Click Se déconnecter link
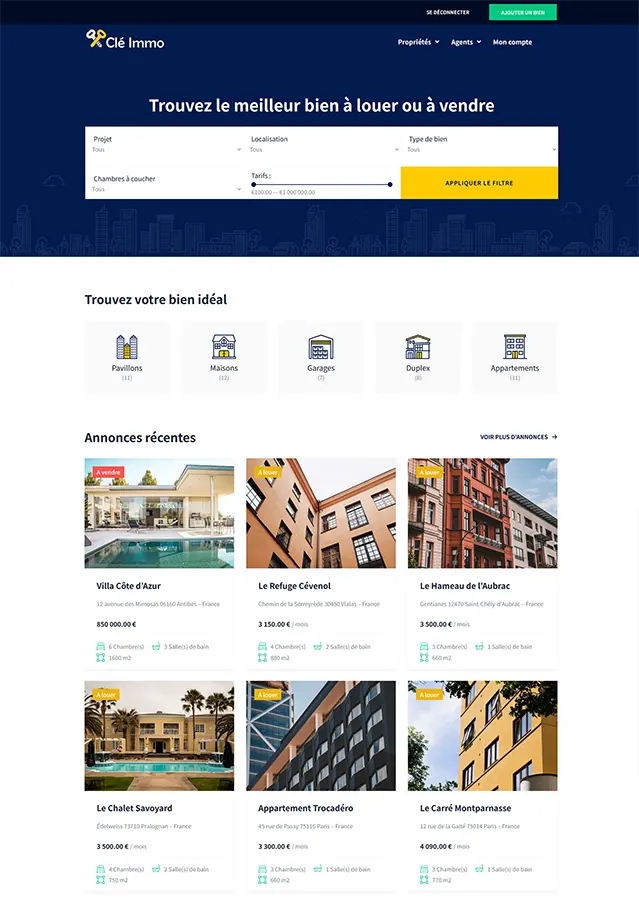 pyautogui.click(x=448, y=12)
